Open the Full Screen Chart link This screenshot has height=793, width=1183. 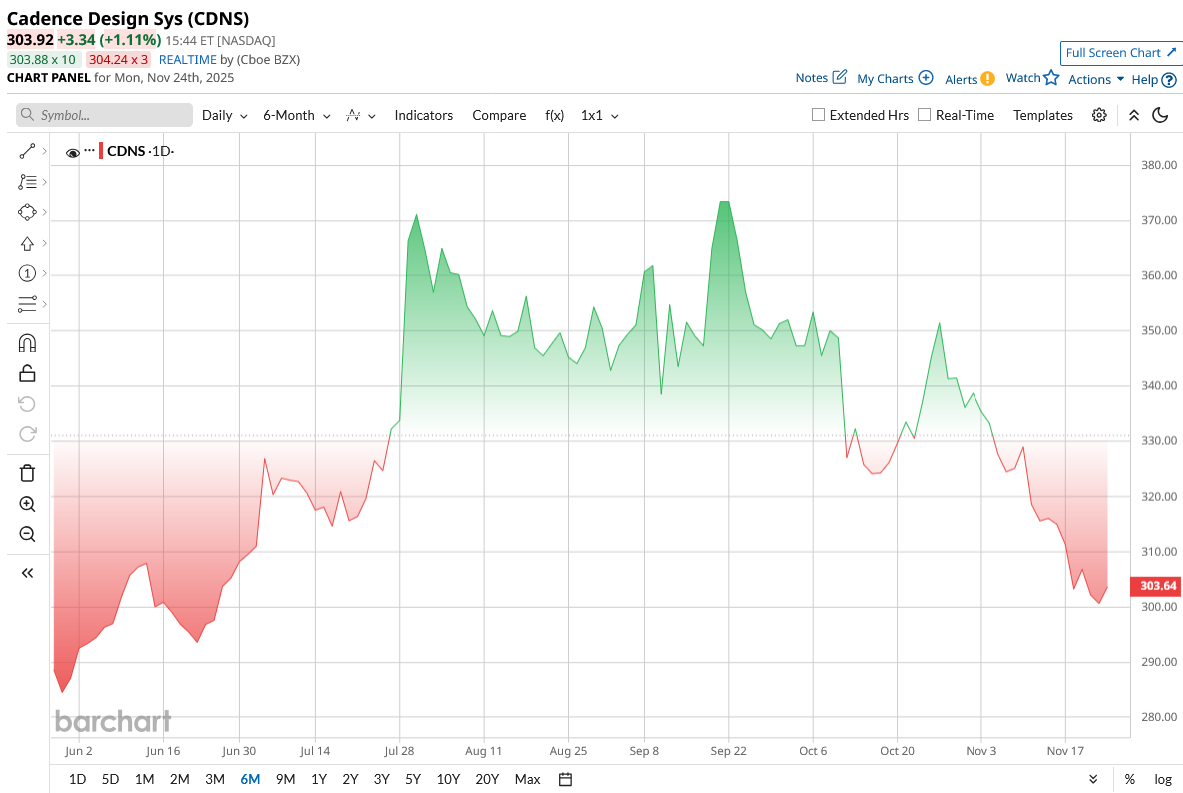point(1120,53)
